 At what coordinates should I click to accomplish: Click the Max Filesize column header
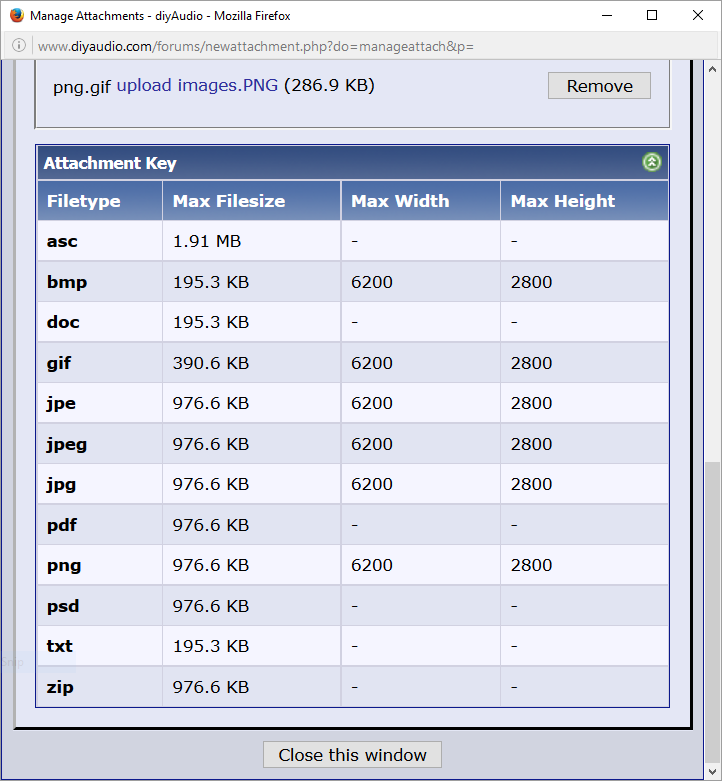click(251, 201)
